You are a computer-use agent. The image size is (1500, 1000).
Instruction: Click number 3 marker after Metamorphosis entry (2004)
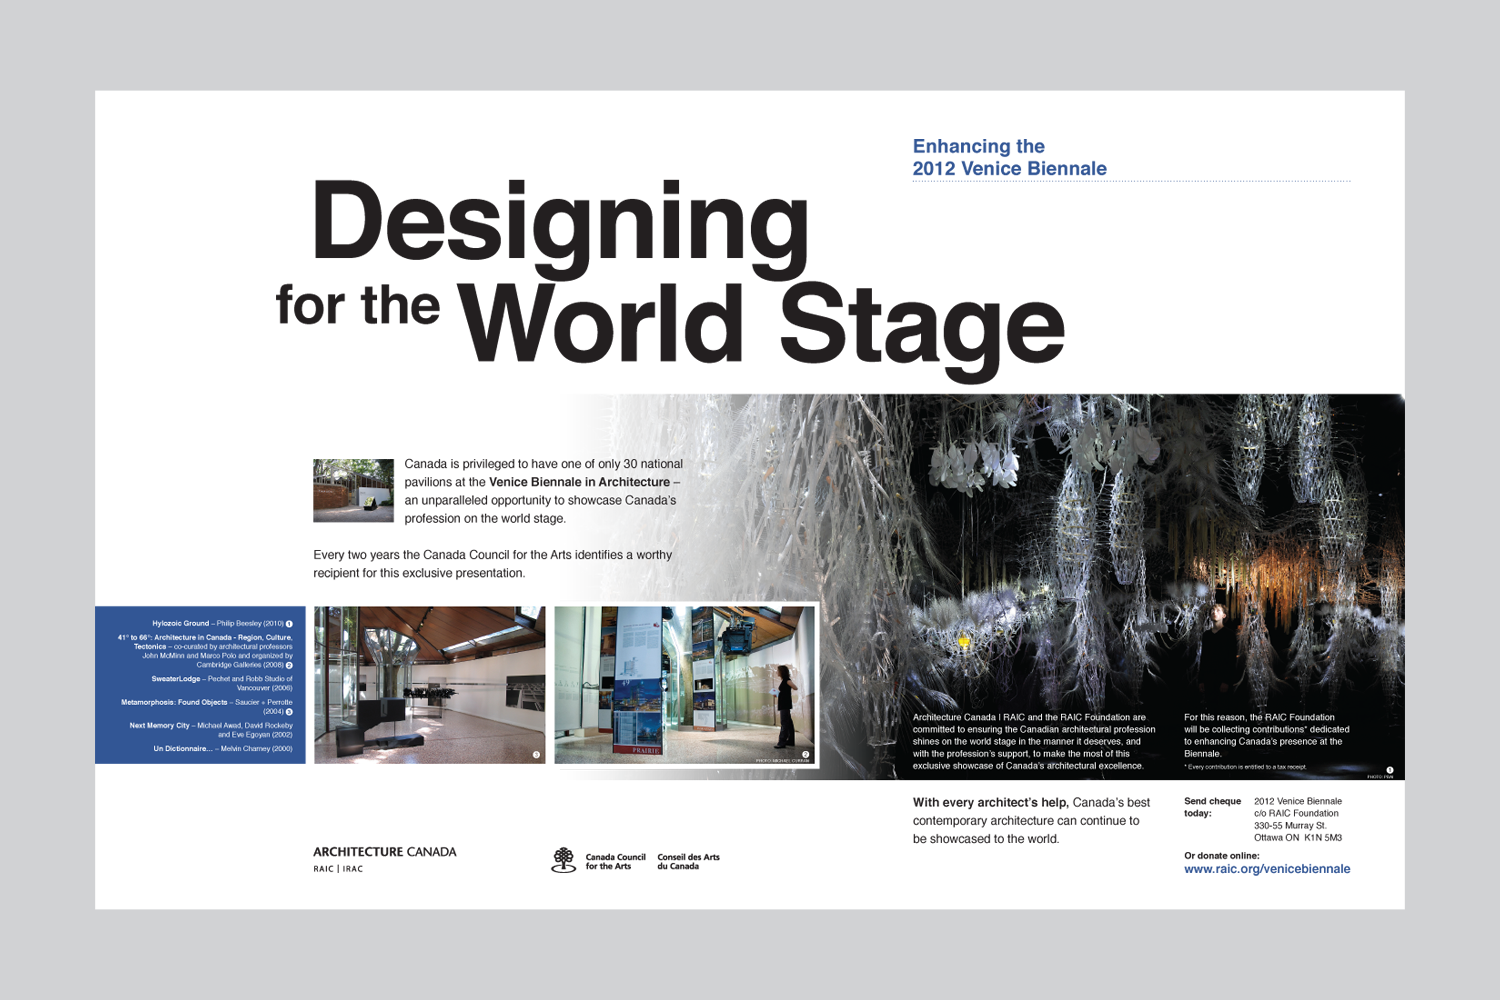pos(289,712)
